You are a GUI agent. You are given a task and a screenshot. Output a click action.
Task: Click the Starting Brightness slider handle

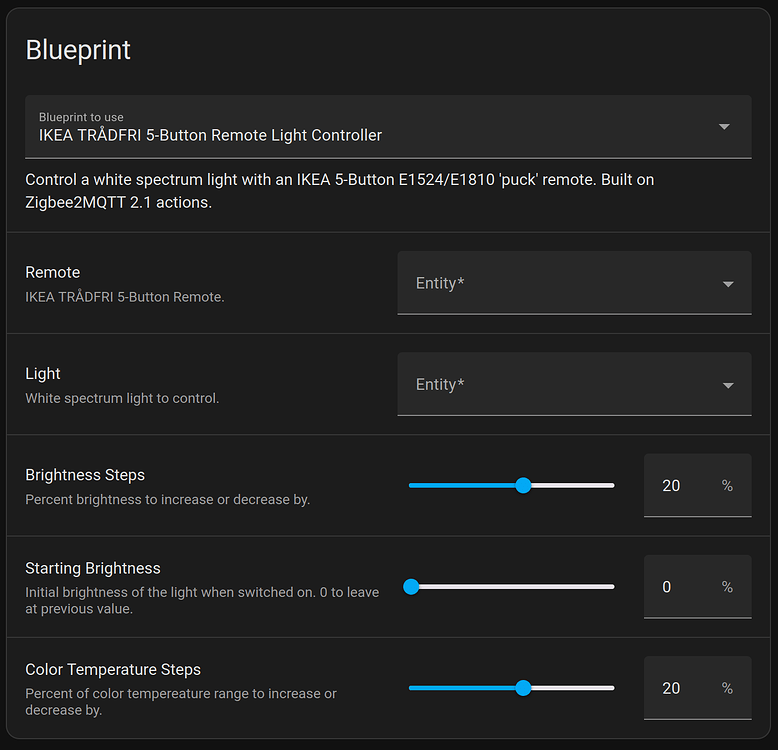[411, 587]
